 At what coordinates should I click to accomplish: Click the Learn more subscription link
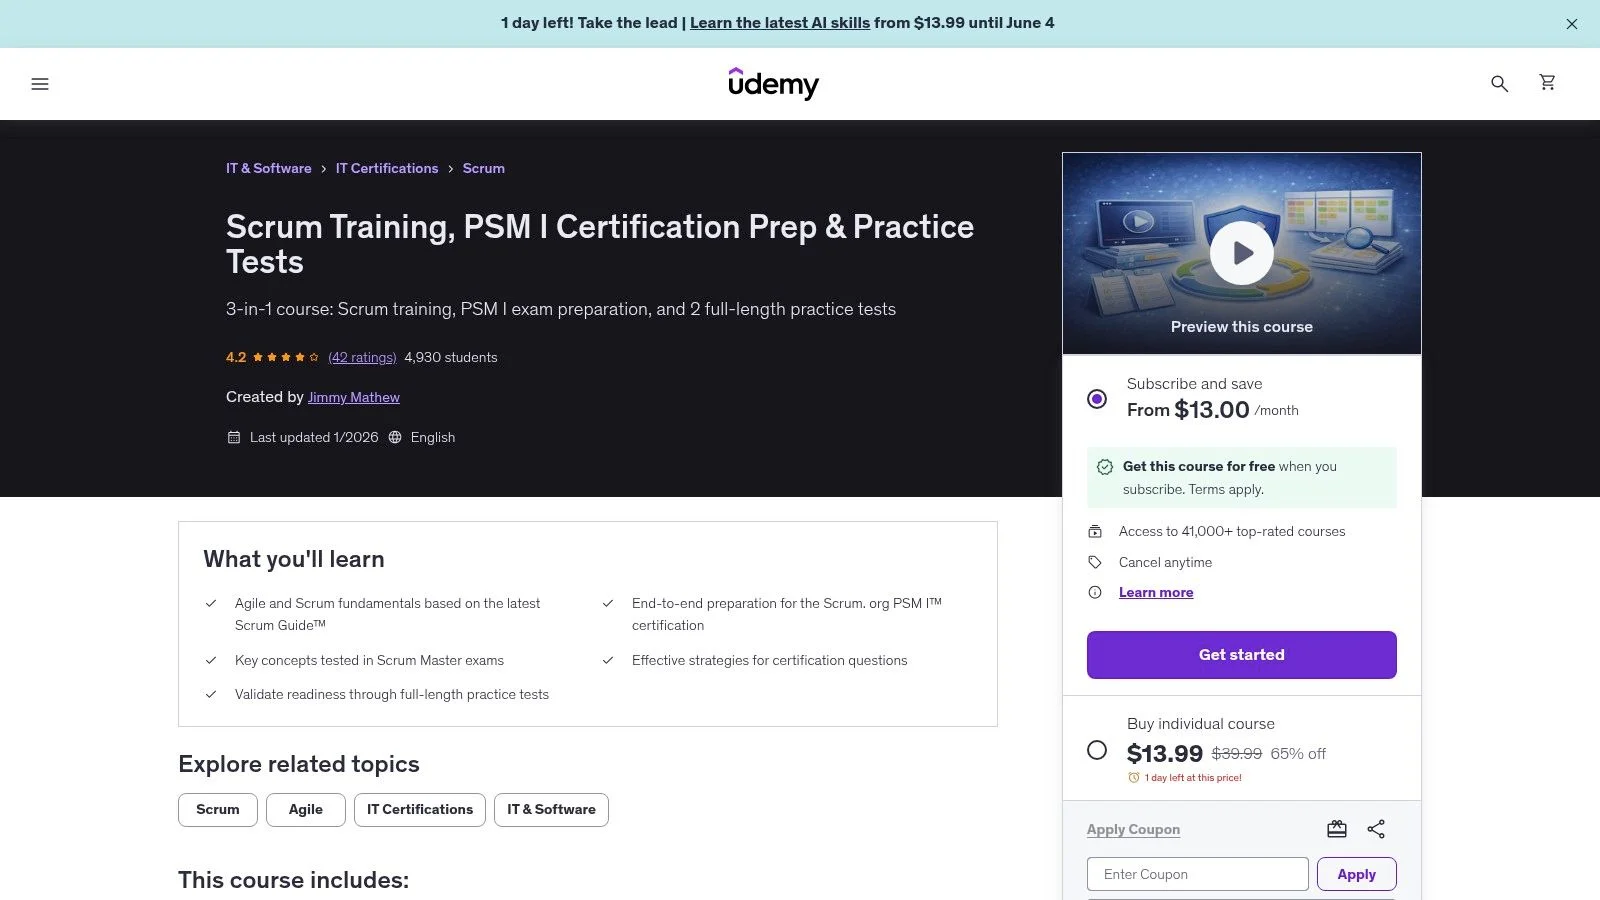point(1156,592)
